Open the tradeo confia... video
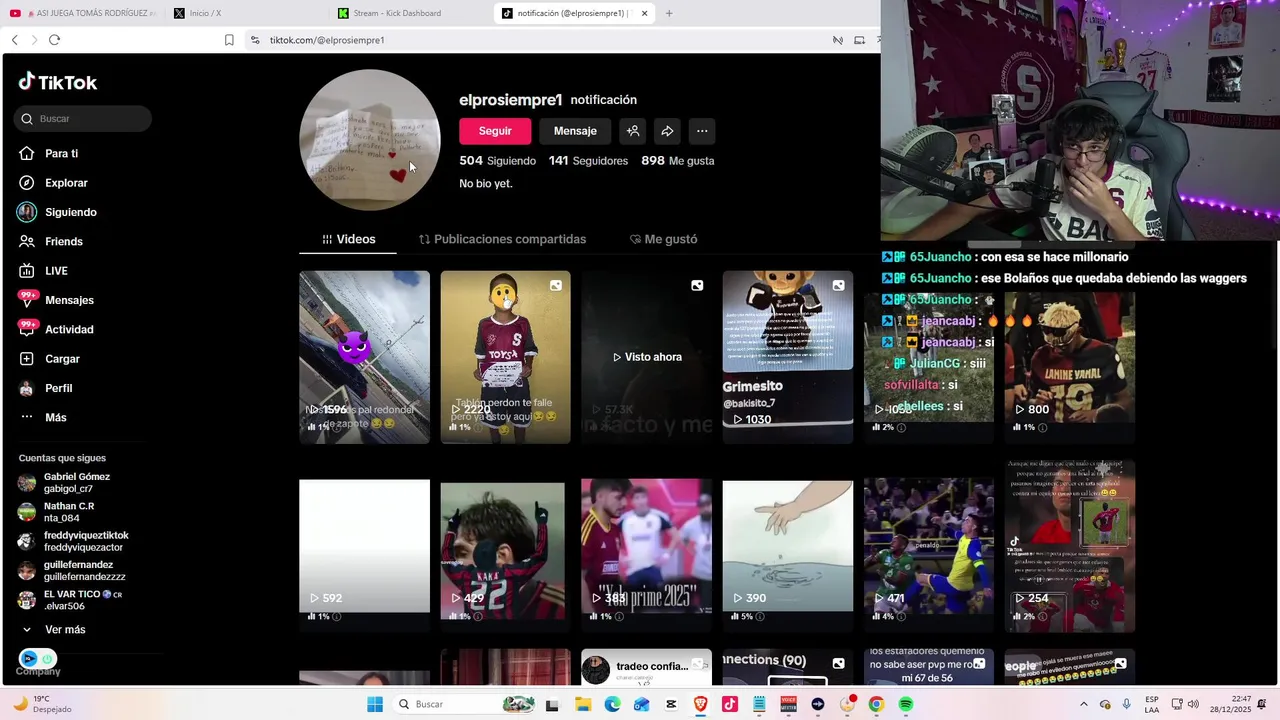This screenshot has width=1280, height=720. click(647, 668)
